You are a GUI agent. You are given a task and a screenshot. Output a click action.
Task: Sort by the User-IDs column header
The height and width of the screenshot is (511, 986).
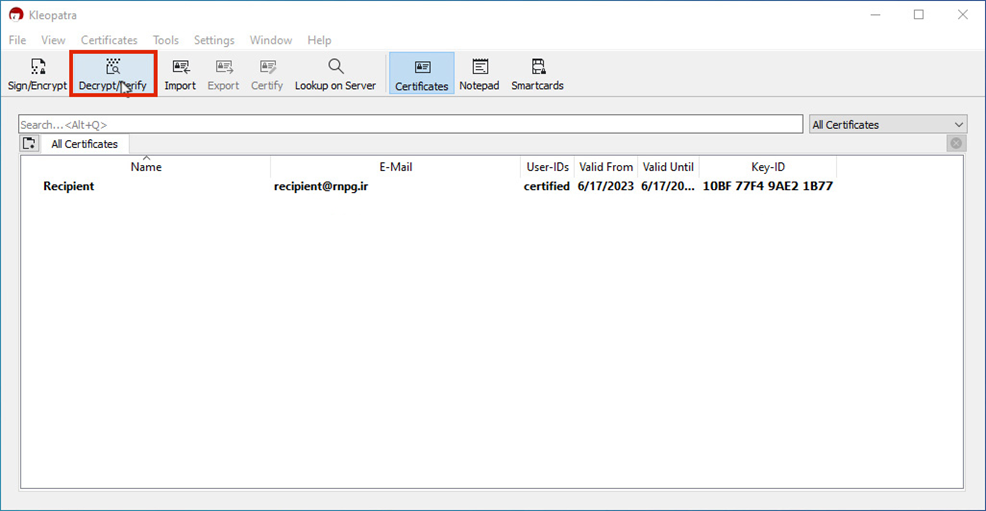pos(547,167)
